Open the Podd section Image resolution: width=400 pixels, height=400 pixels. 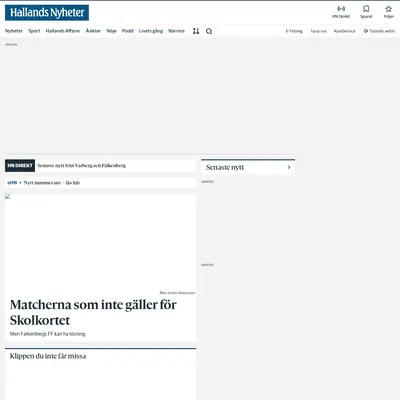pos(128,31)
